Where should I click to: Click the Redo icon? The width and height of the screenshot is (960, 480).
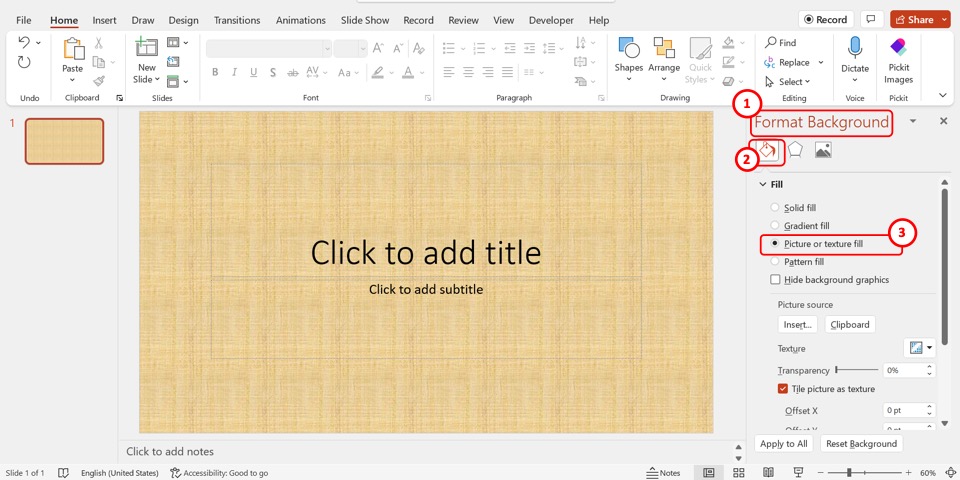tap(24, 62)
